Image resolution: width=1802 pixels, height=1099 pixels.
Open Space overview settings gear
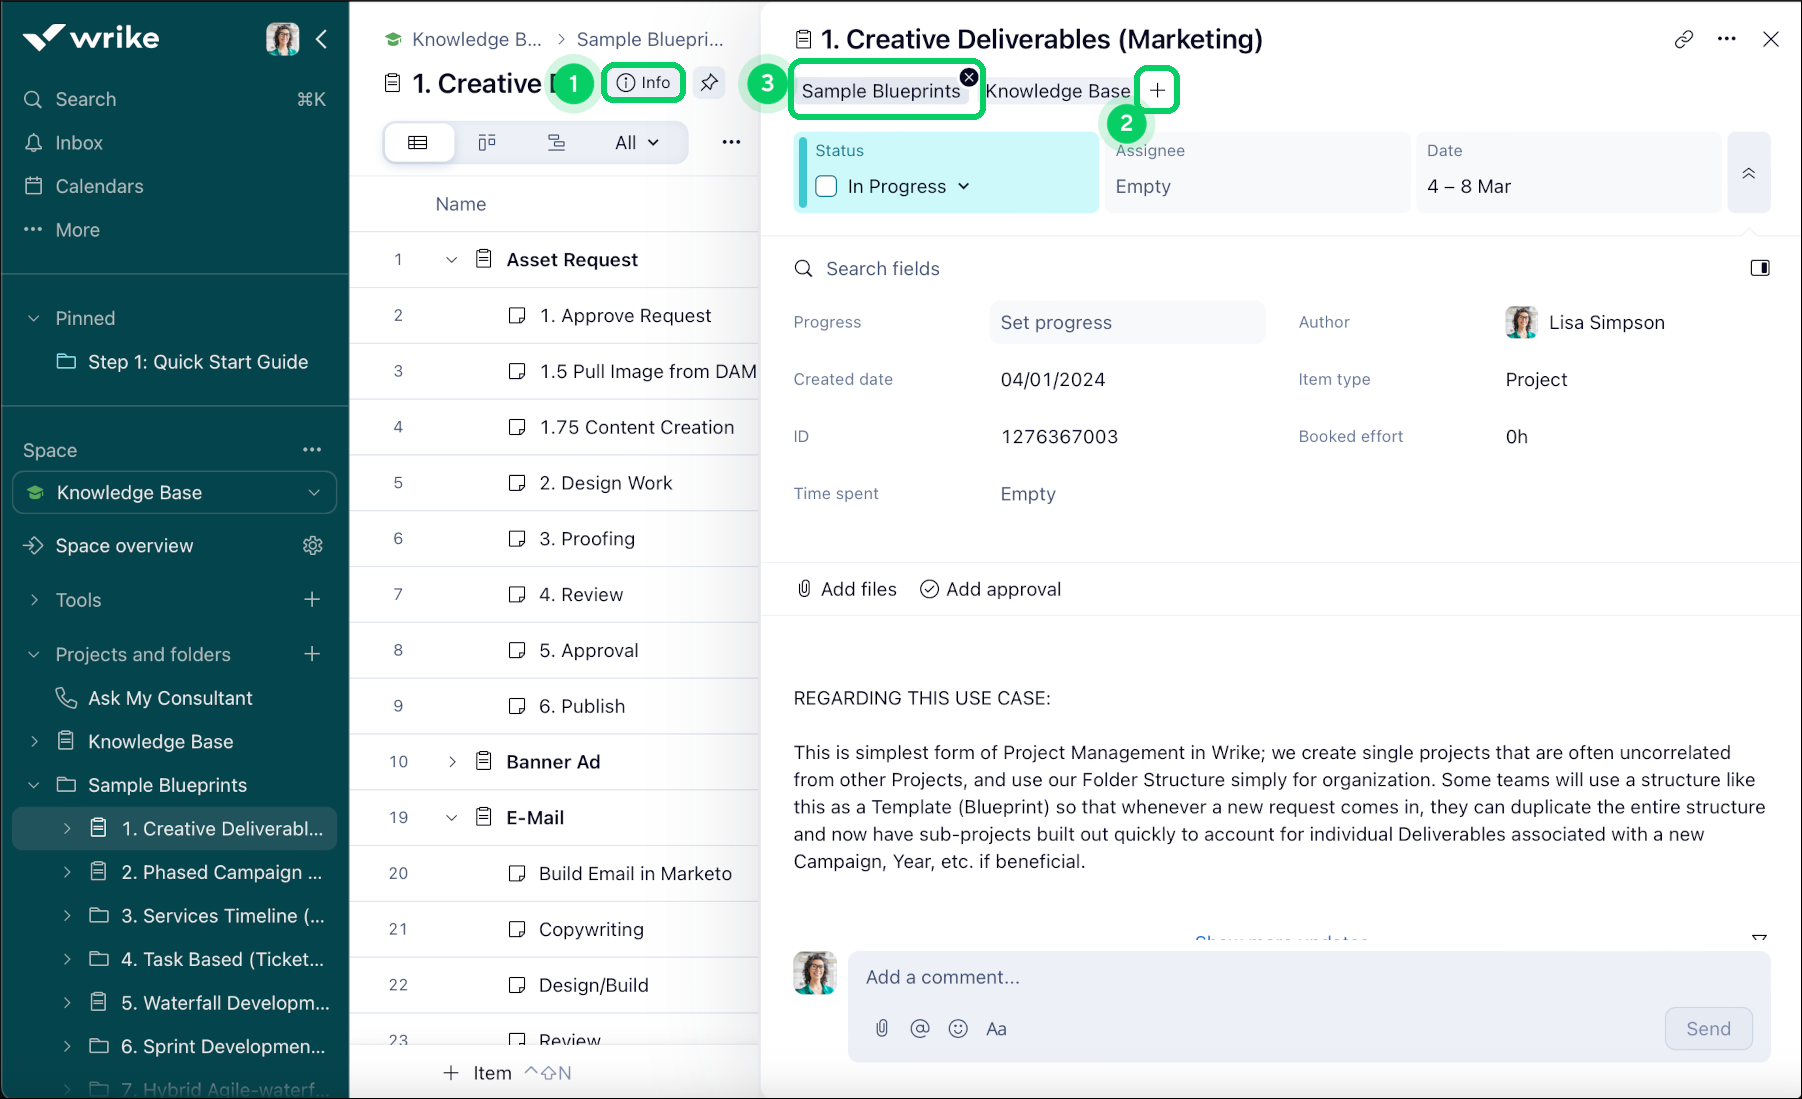click(313, 545)
